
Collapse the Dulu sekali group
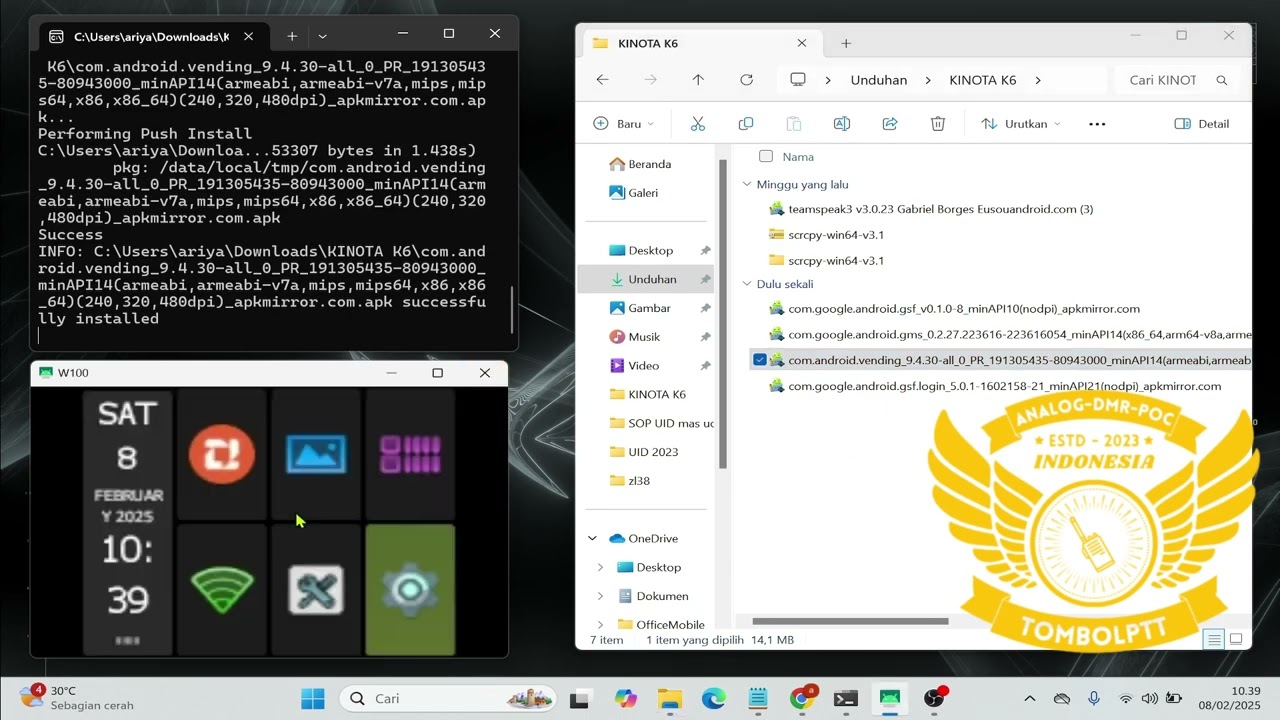pos(747,284)
